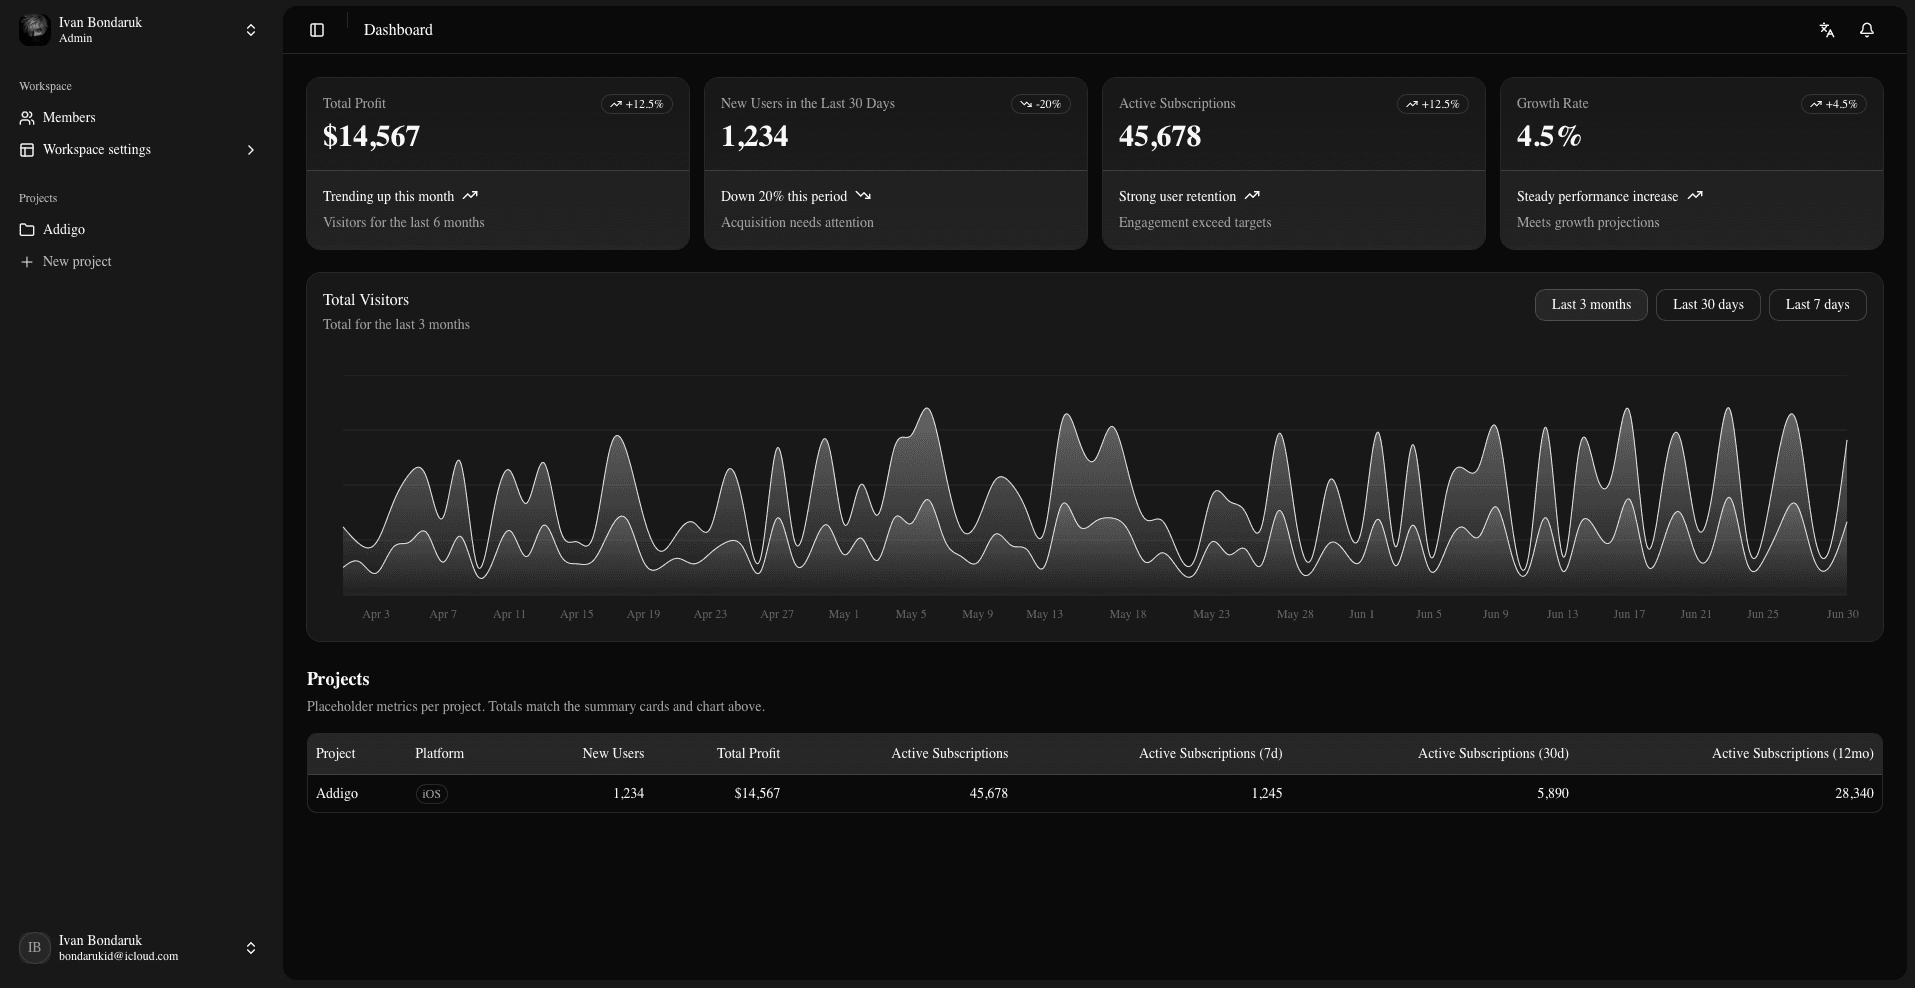Click the Ivan Bondaruk avatar image at top
This screenshot has height=988, width=1915.
click(35, 29)
